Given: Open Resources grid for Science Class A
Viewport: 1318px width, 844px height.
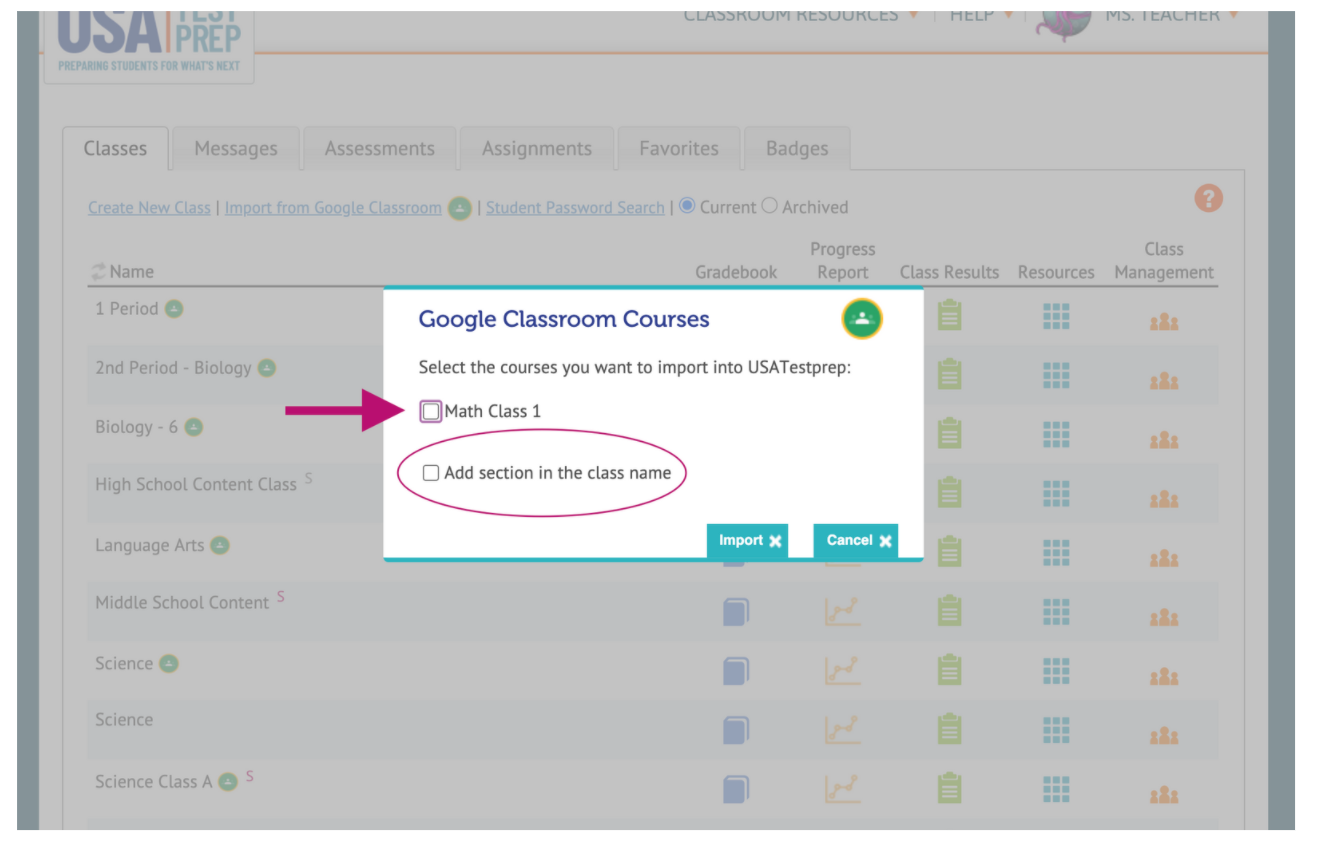Looking at the screenshot, I should 1056,790.
